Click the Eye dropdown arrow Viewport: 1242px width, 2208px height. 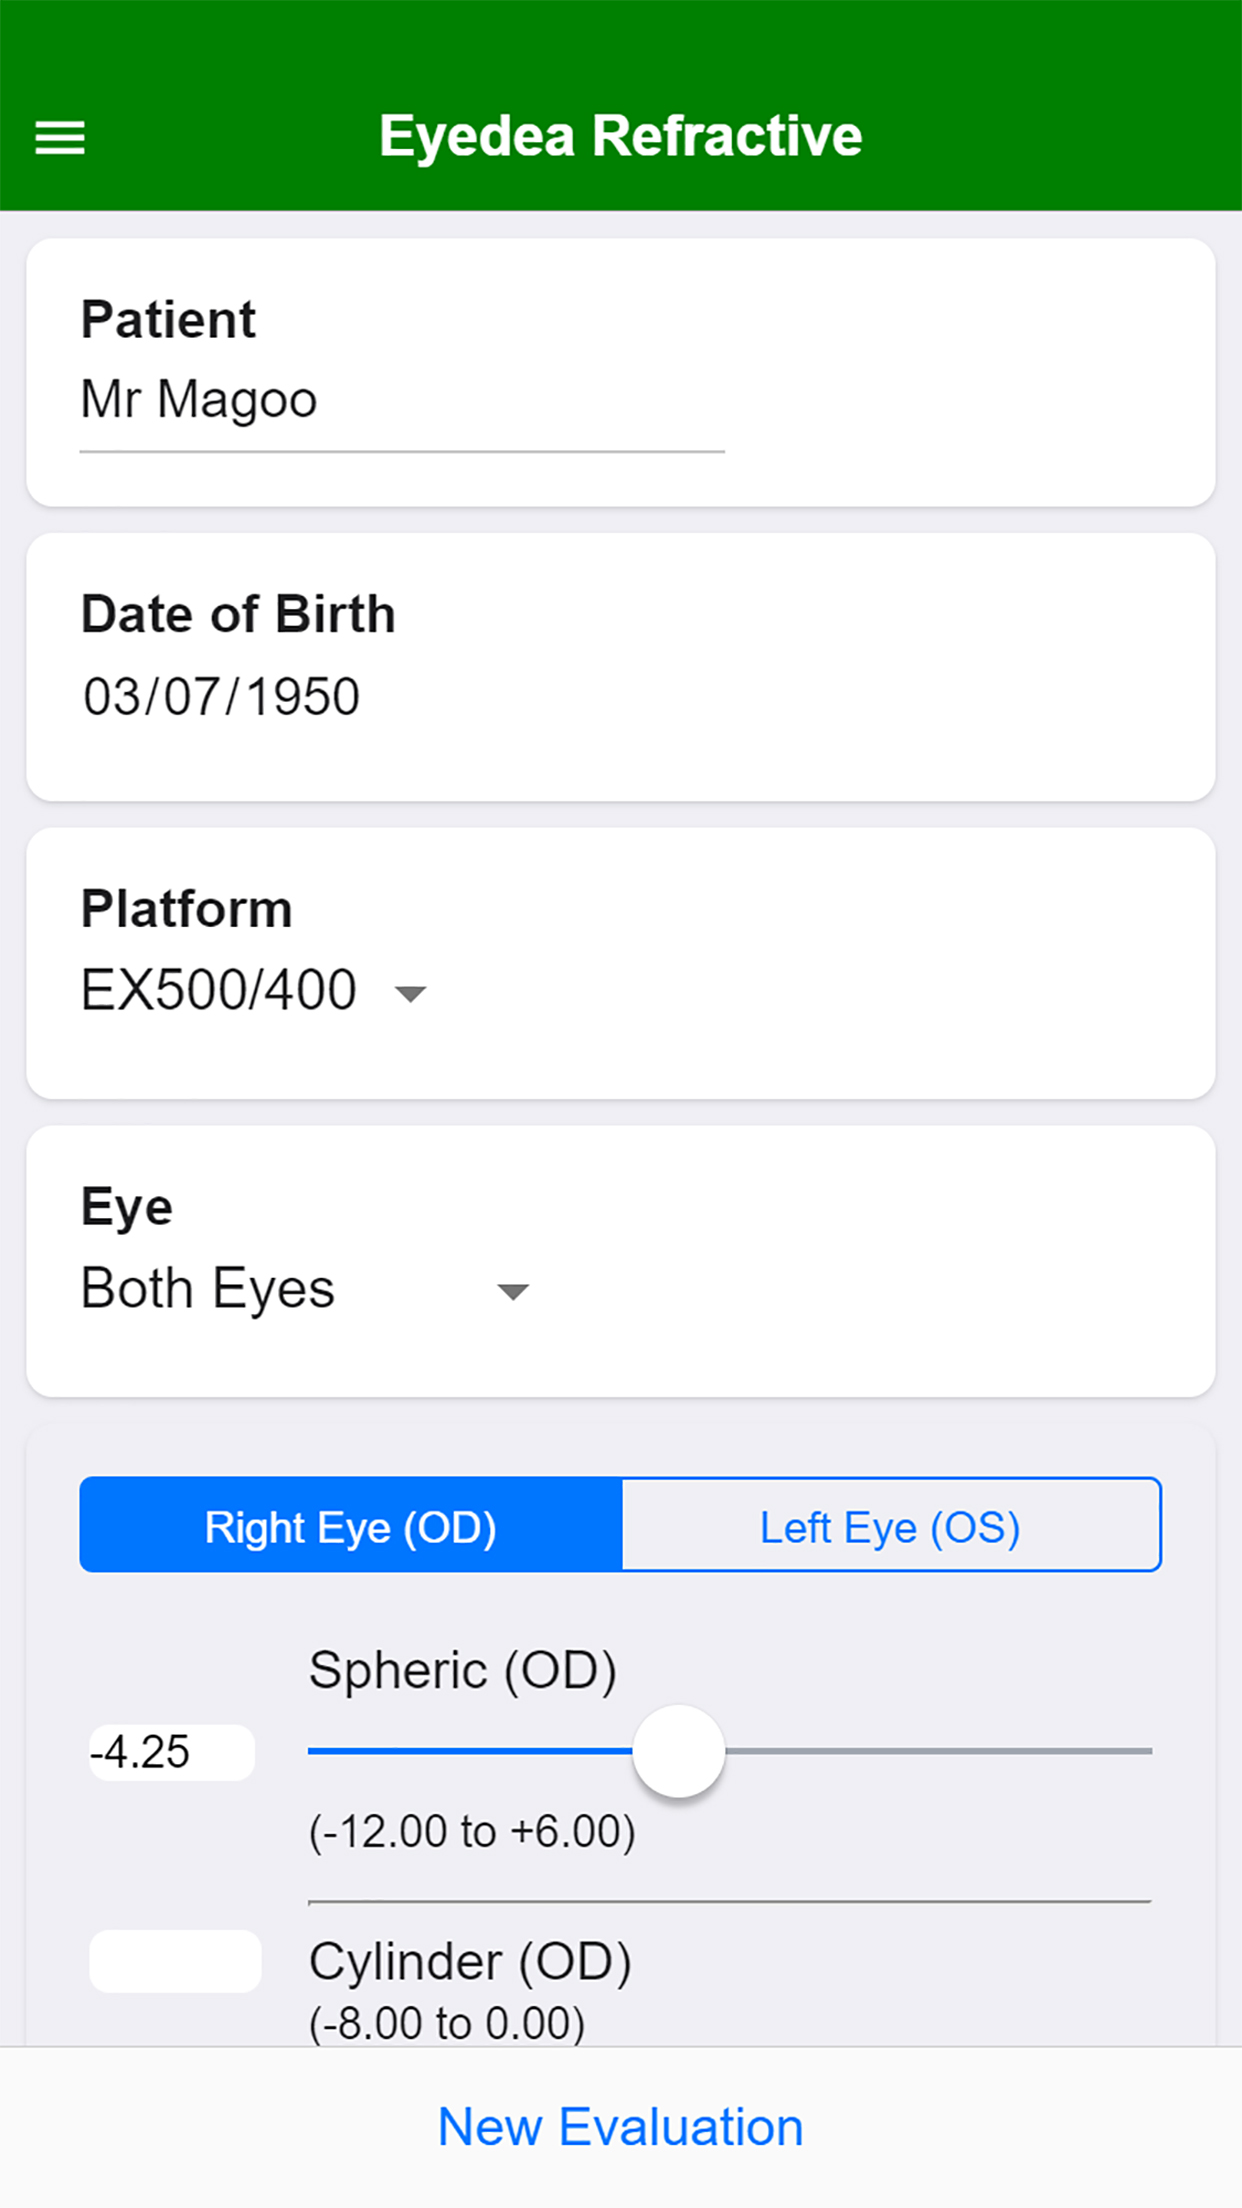[513, 1291]
